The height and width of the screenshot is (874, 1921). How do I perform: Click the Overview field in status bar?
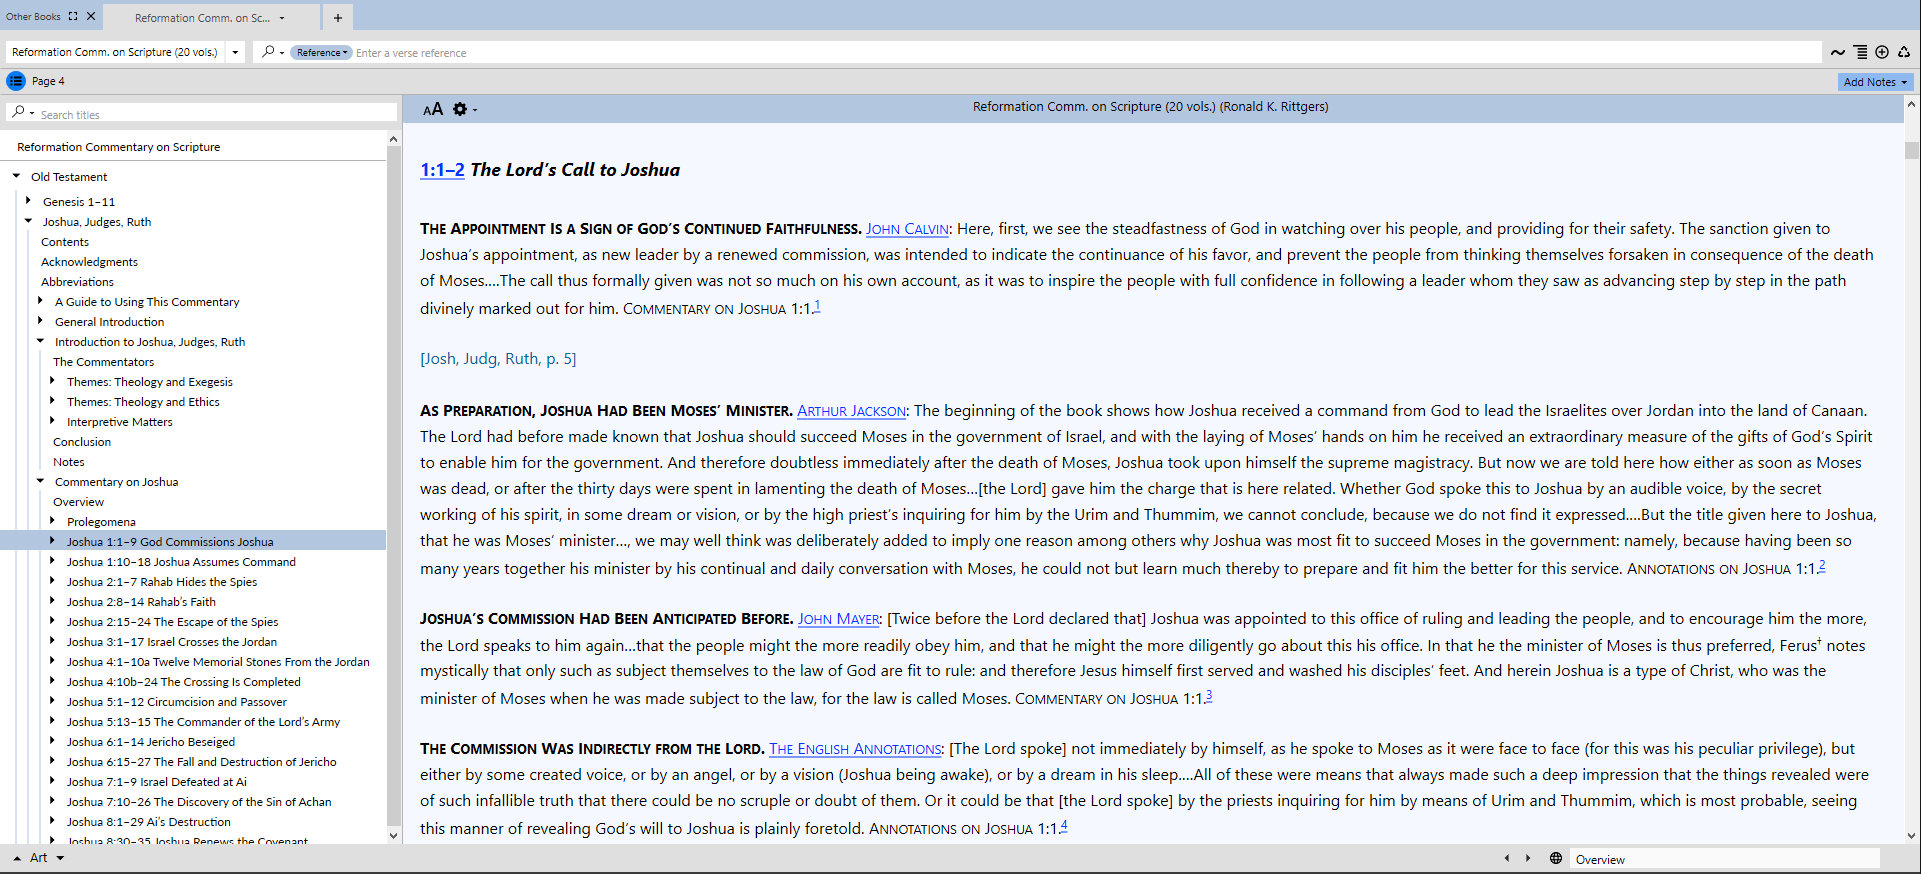(x=1724, y=859)
